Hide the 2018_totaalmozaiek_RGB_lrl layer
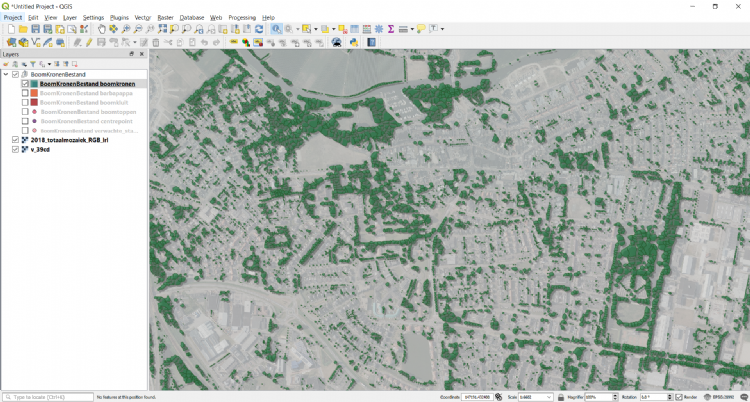 coord(15,140)
